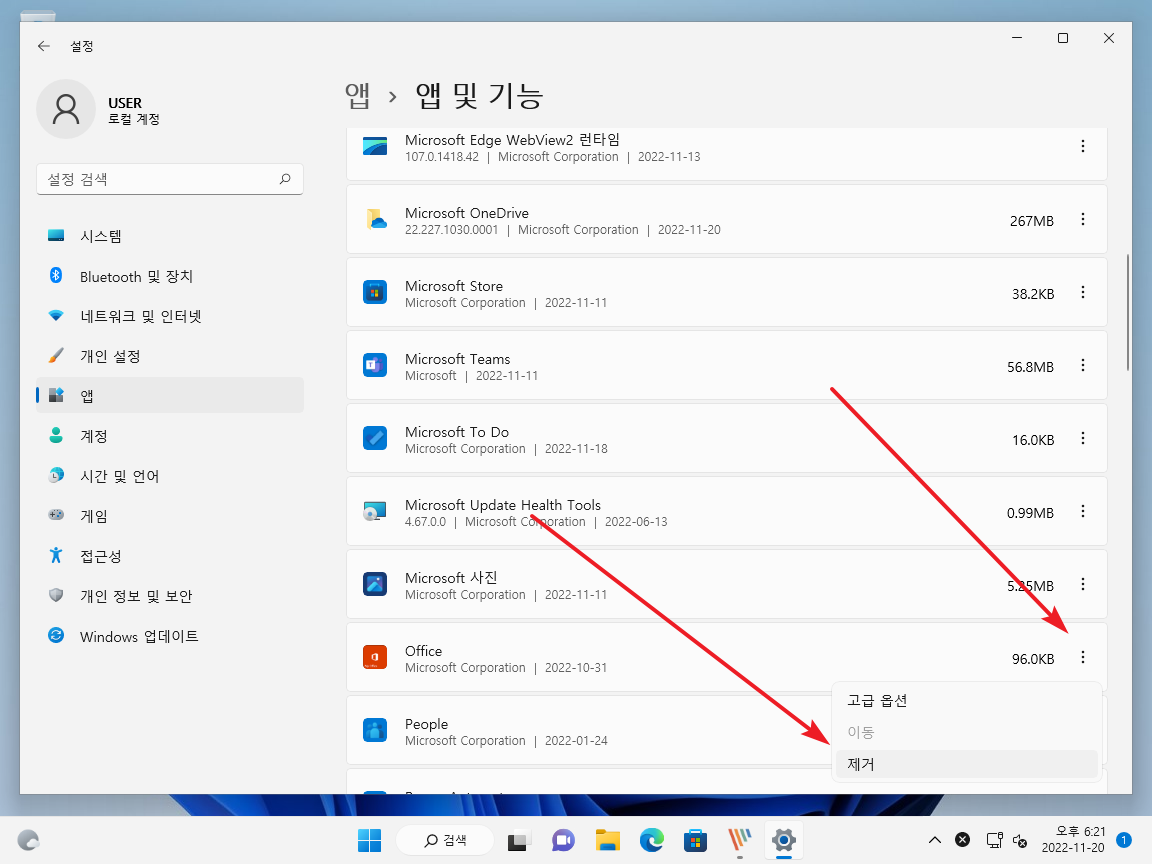Open Teams Chat from the taskbar
This screenshot has width=1152, height=864.
point(563,840)
